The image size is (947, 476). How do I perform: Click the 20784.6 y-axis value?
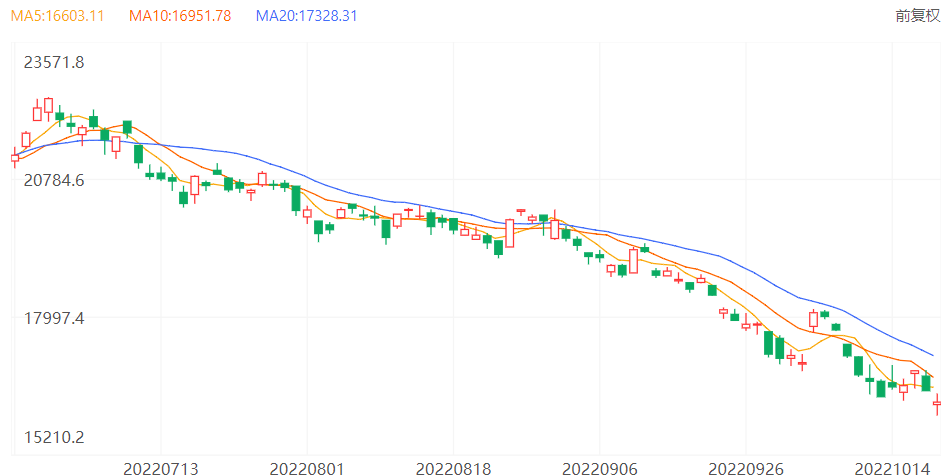(54, 180)
